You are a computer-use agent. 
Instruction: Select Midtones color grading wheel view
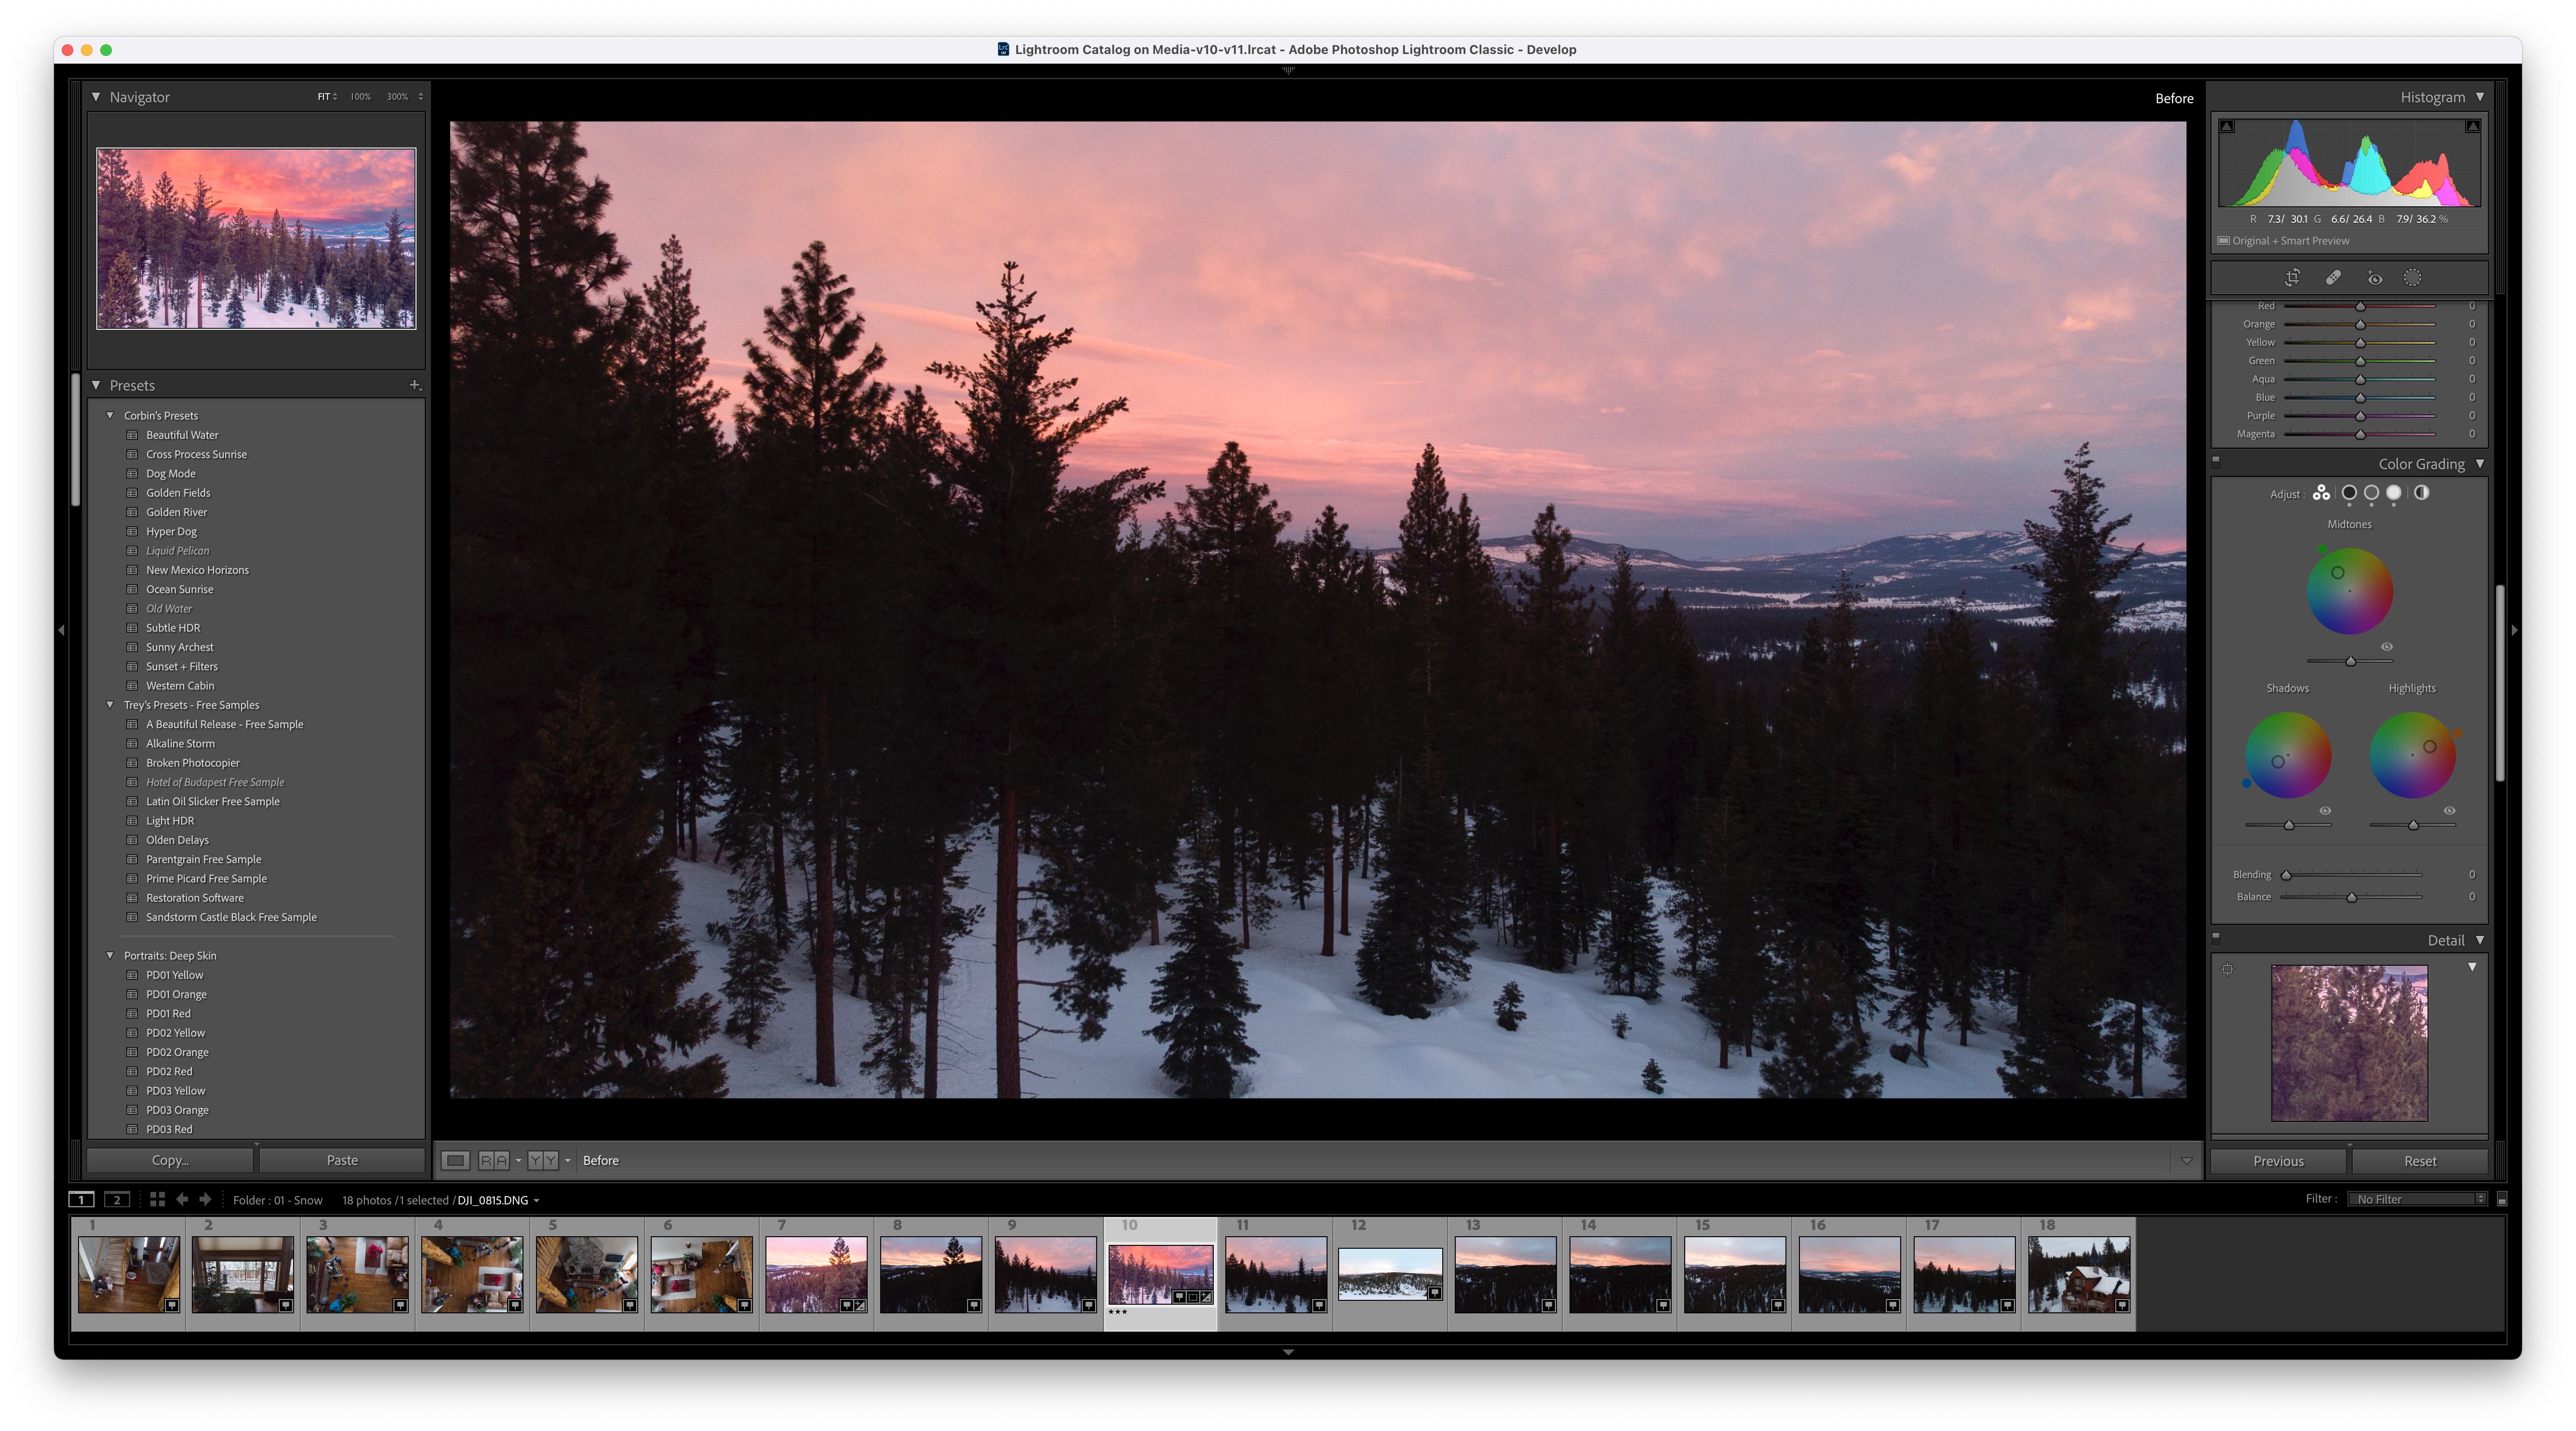click(2371, 493)
